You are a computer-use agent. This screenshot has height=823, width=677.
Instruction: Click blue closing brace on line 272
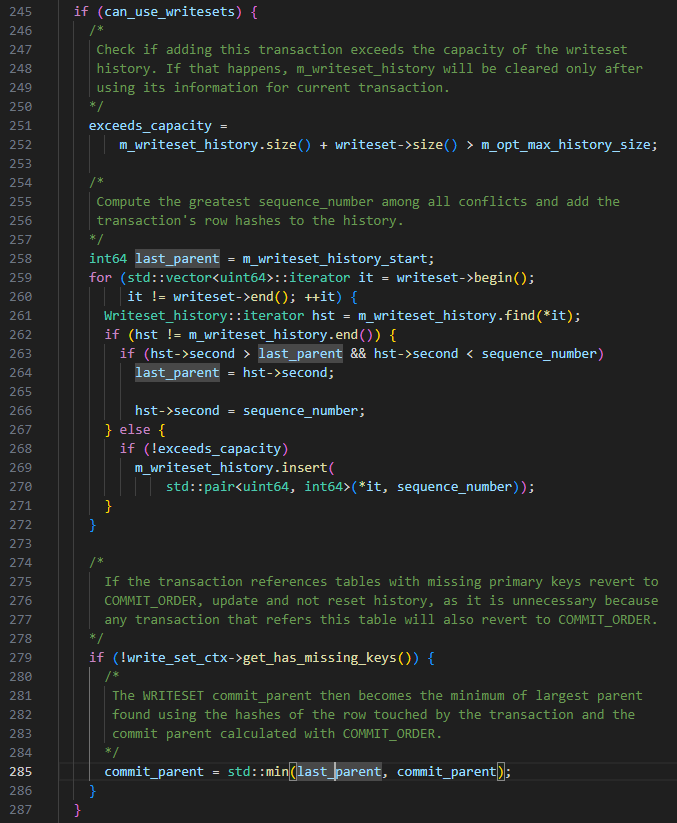tap(93, 525)
